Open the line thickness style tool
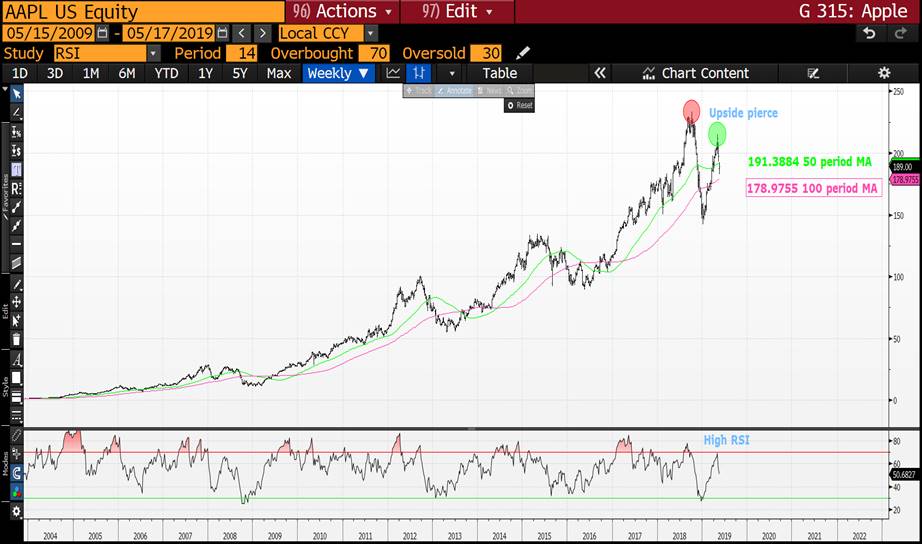 coord(16,397)
